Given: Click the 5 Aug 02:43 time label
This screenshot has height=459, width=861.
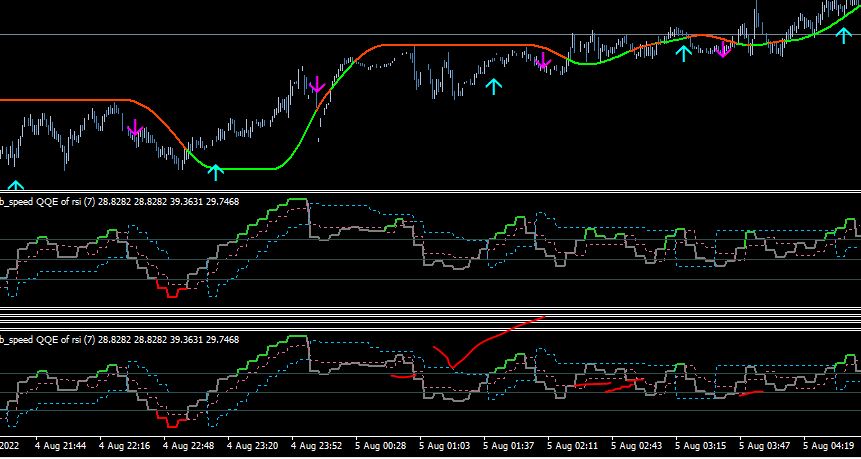Looking at the screenshot, I should [638, 445].
